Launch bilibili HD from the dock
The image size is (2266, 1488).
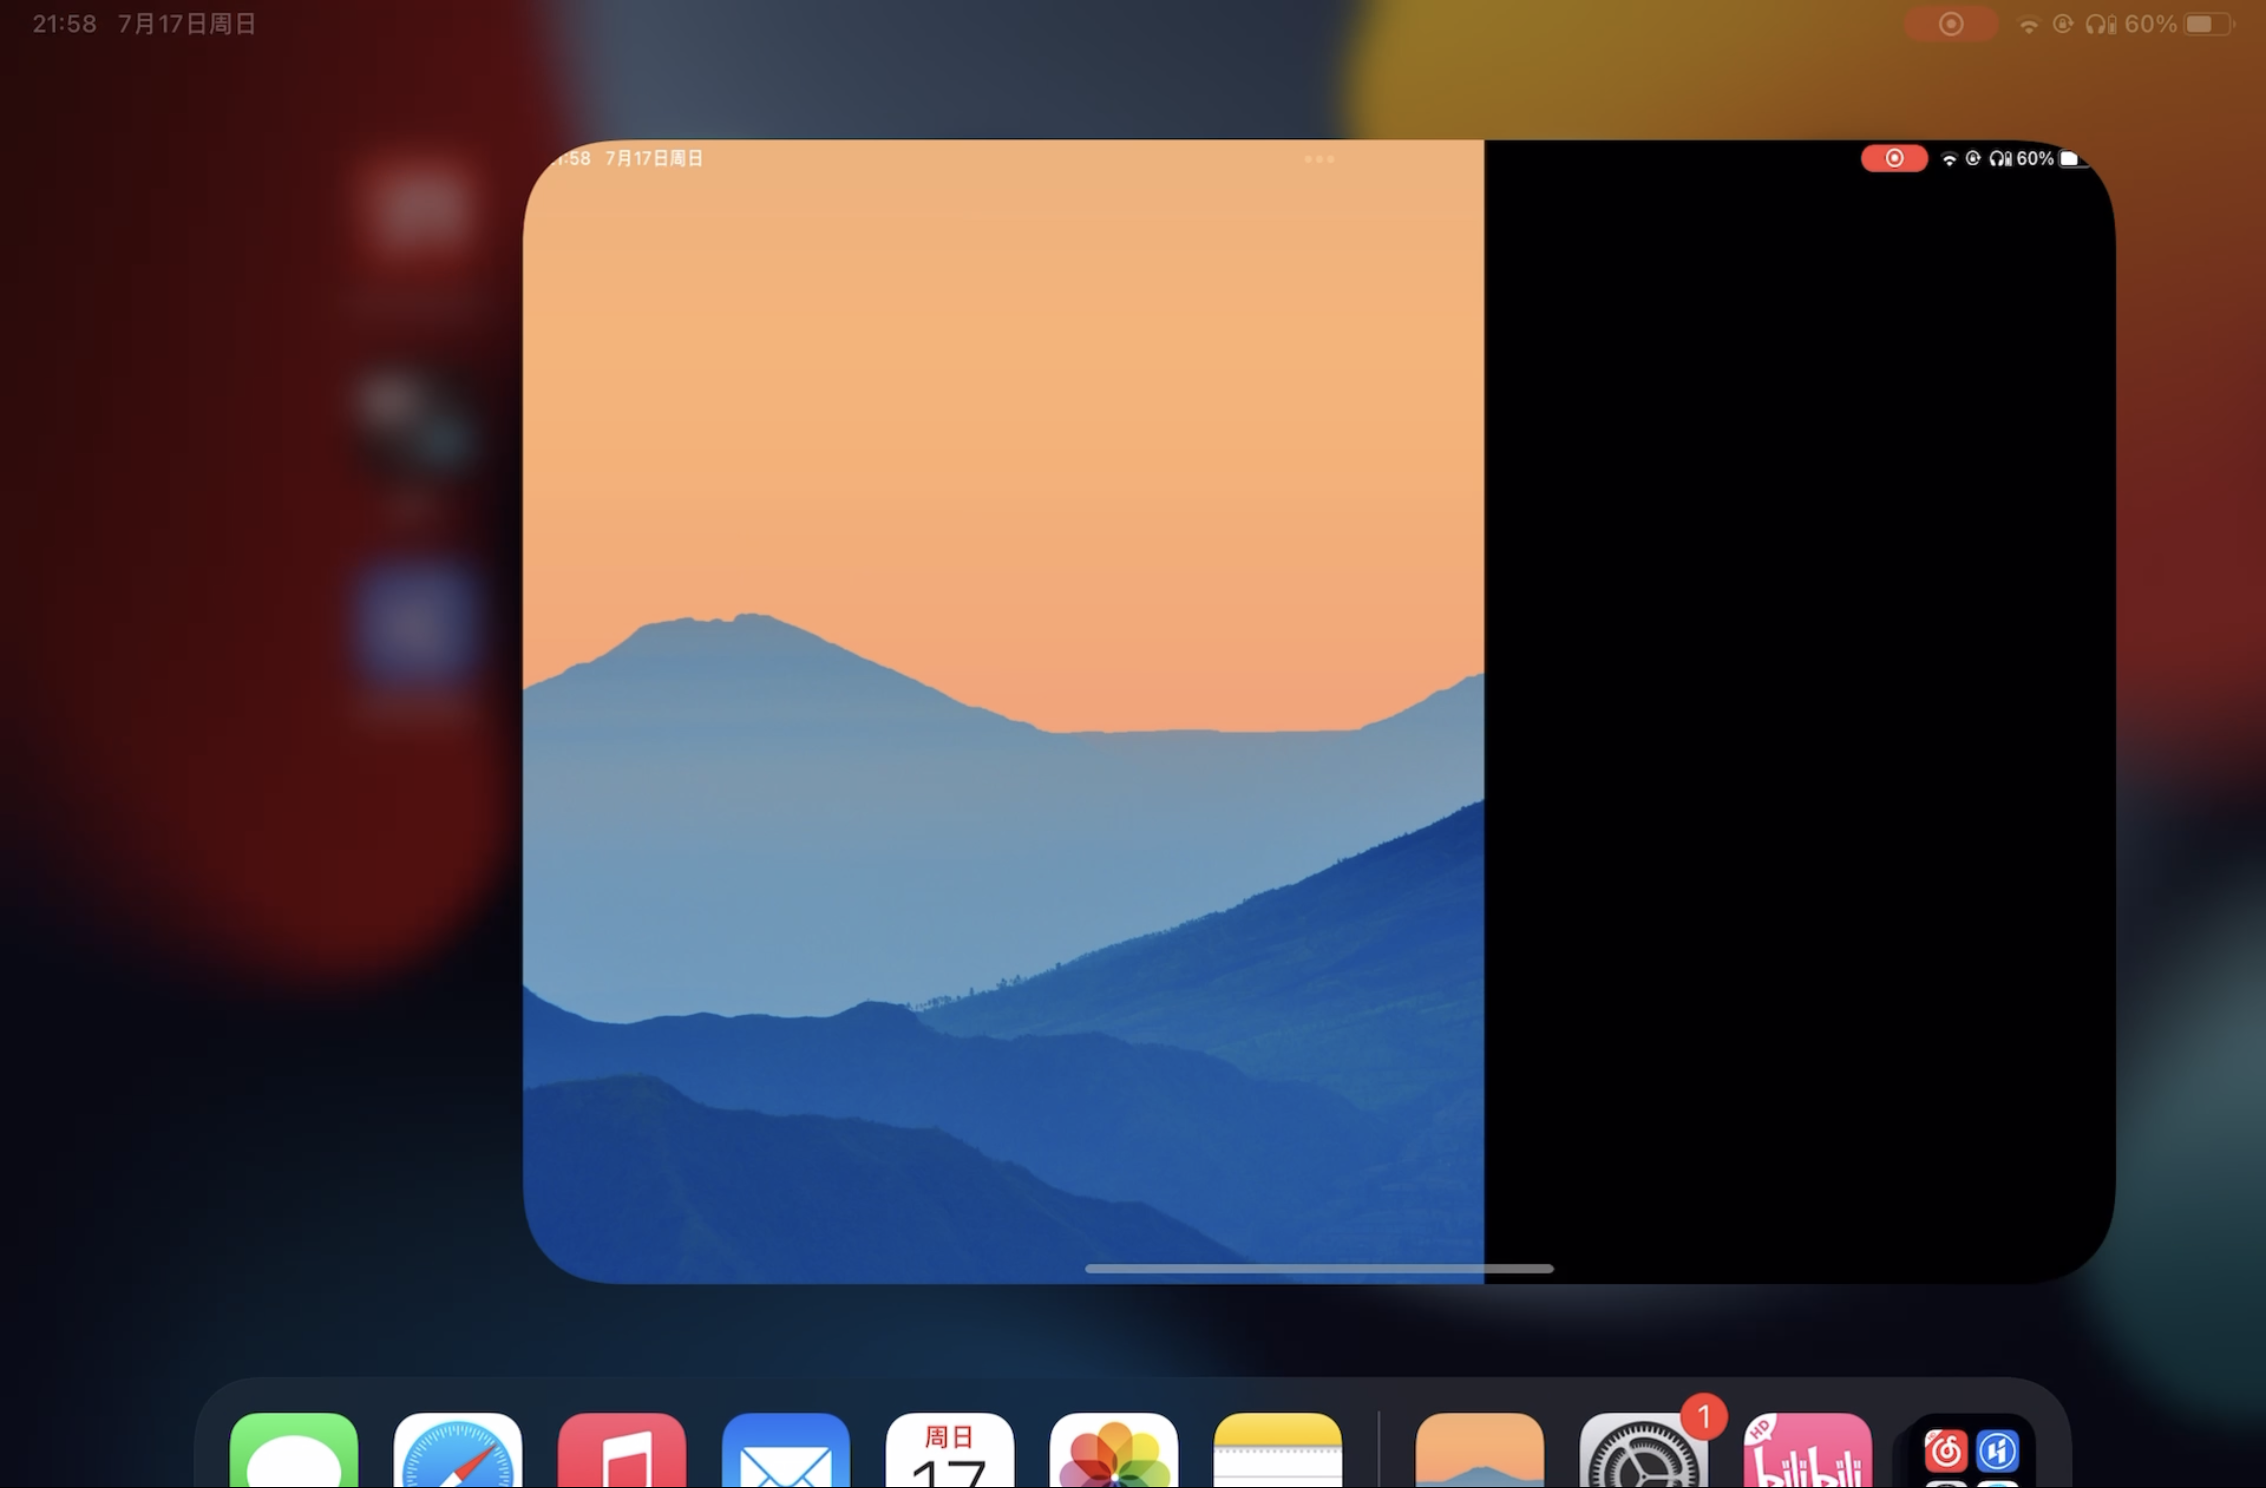coord(1807,1452)
